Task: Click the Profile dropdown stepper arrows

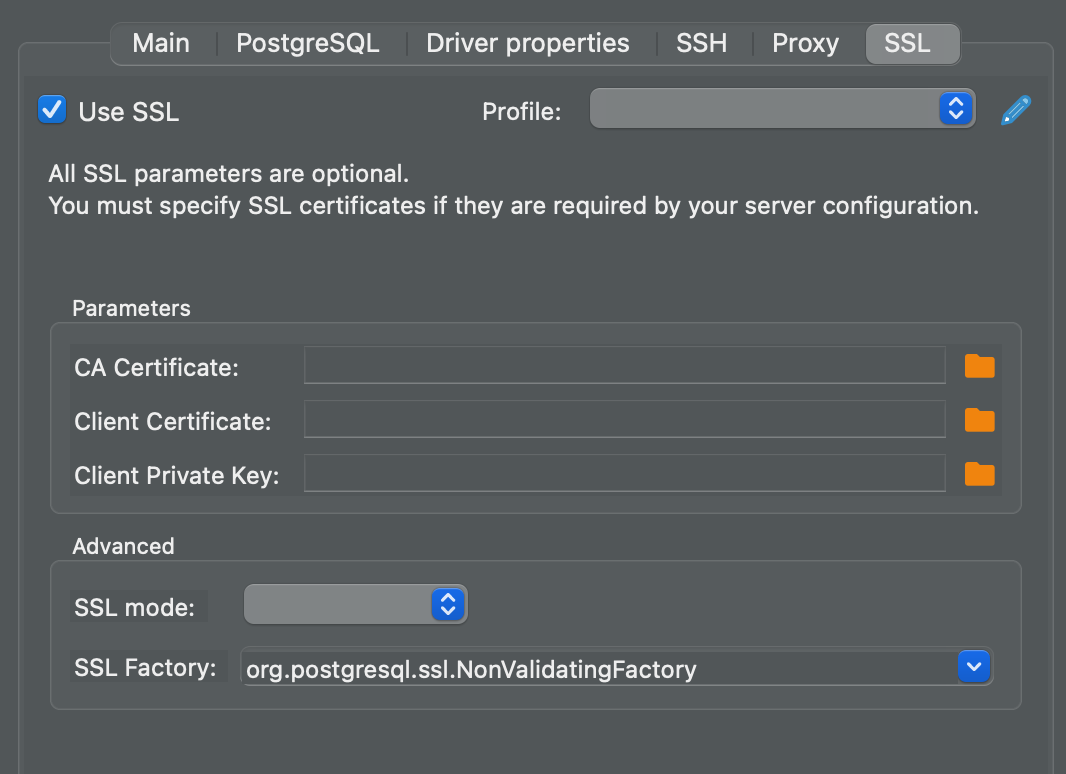Action: pos(955,108)
